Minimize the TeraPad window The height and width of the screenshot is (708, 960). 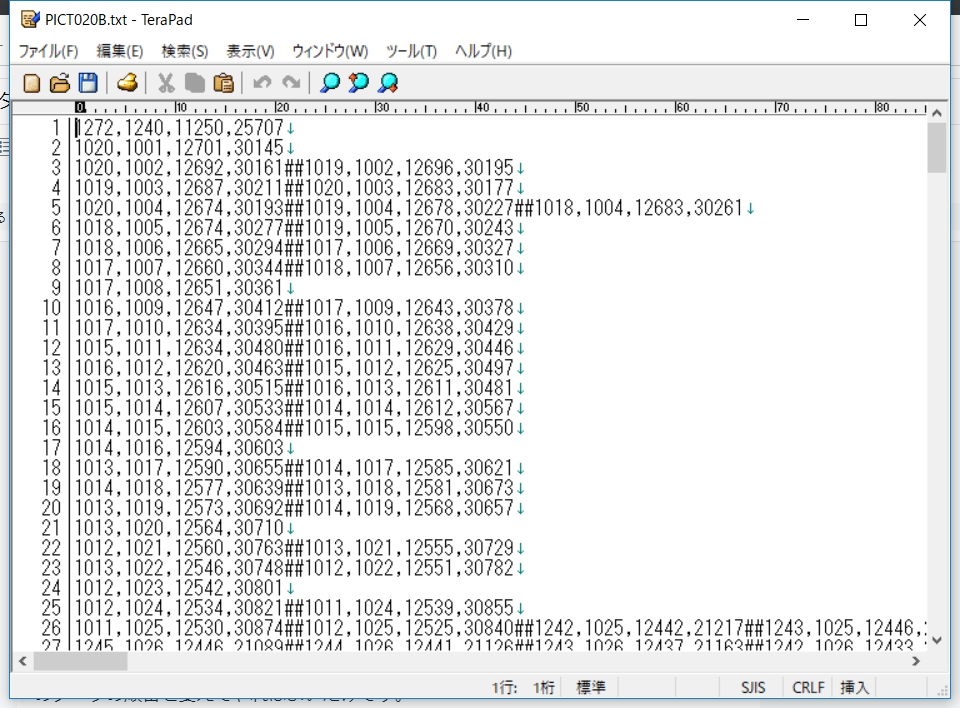tap(803, 20)
